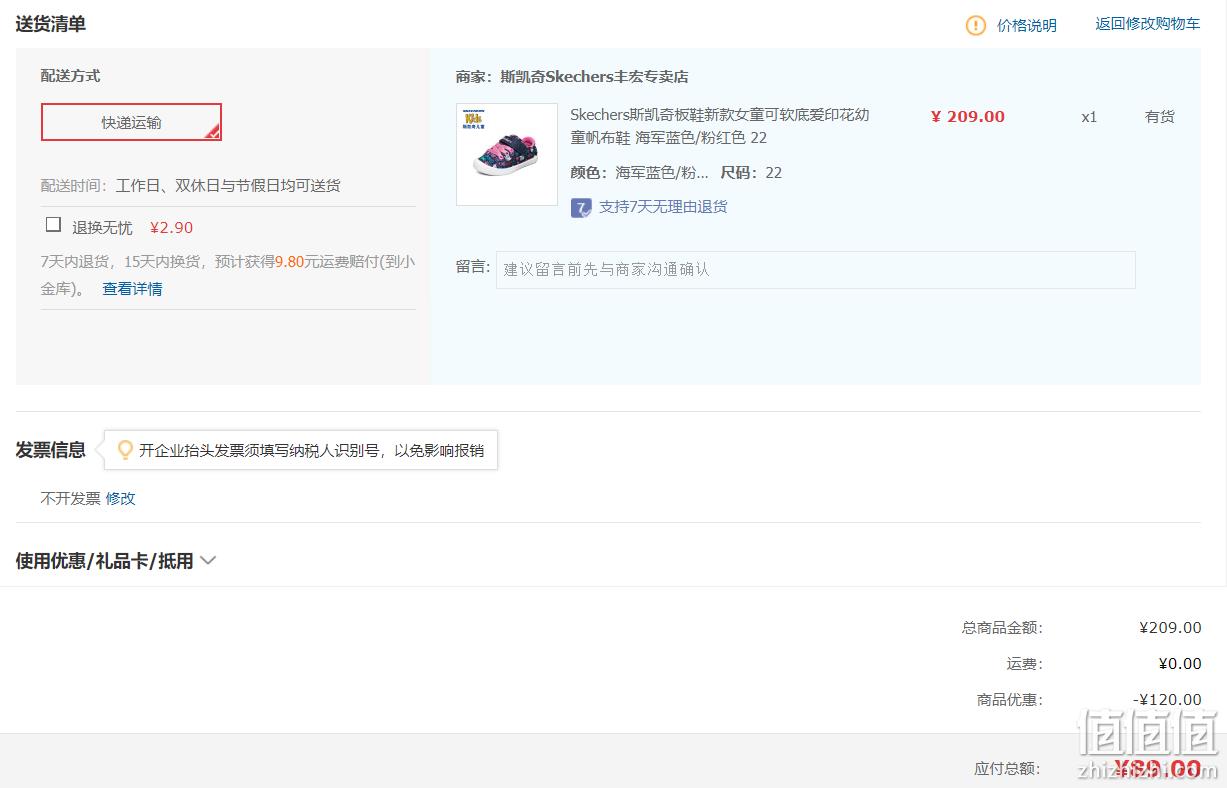Viewport: 1227px width, 788px height.
Task: Click the 应付总额 total payable label
Action: [x=1007, y=769]
